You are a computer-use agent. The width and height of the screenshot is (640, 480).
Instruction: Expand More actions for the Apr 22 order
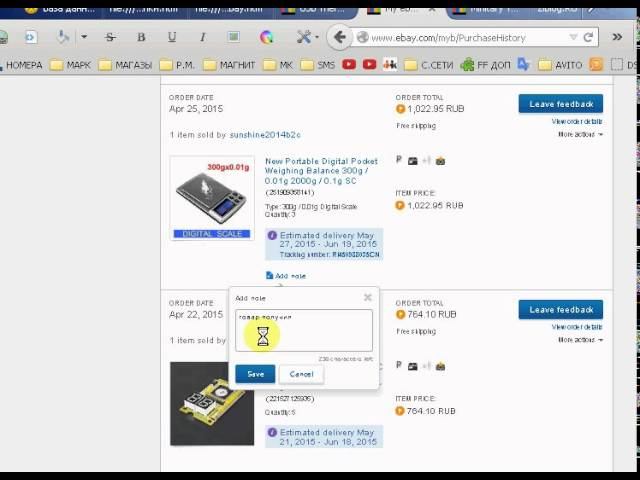[x=580, y=340]
